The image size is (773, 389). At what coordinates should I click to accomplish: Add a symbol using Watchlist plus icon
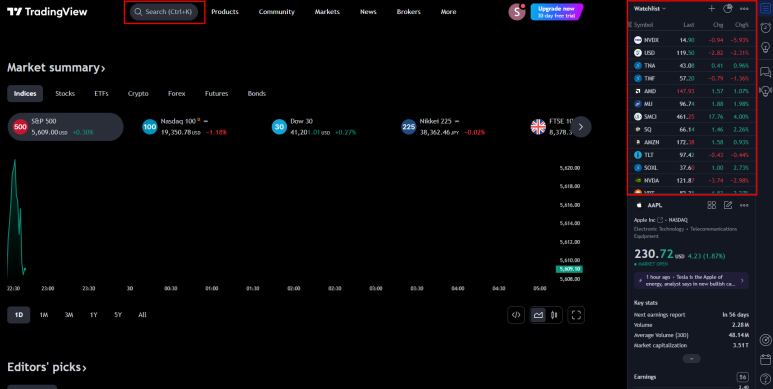[711, 8]
